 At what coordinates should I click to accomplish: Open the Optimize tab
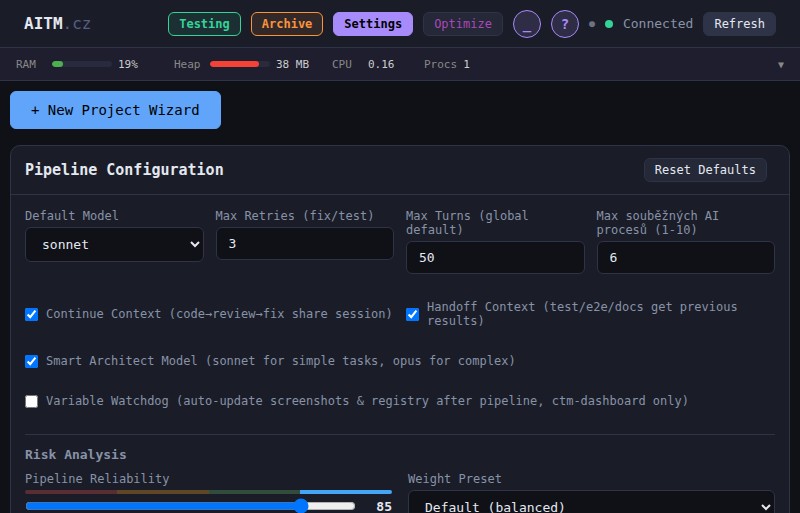click(x=463, y=24)
